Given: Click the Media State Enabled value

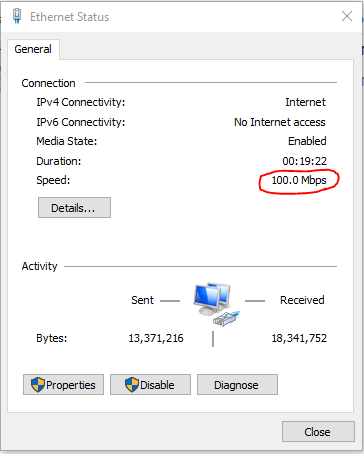Looking at the screenshot, I should (x=307, y=141).
